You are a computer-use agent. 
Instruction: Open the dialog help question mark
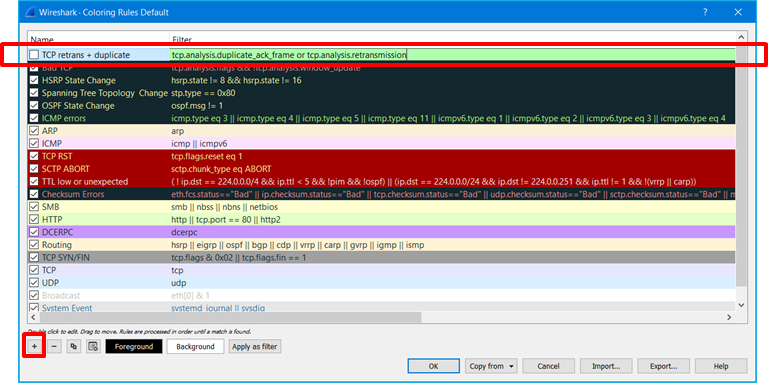[705, 12]
